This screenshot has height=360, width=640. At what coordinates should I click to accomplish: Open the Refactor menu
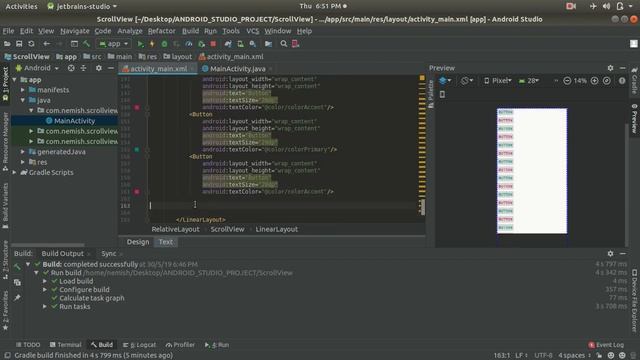coord(161,31)
